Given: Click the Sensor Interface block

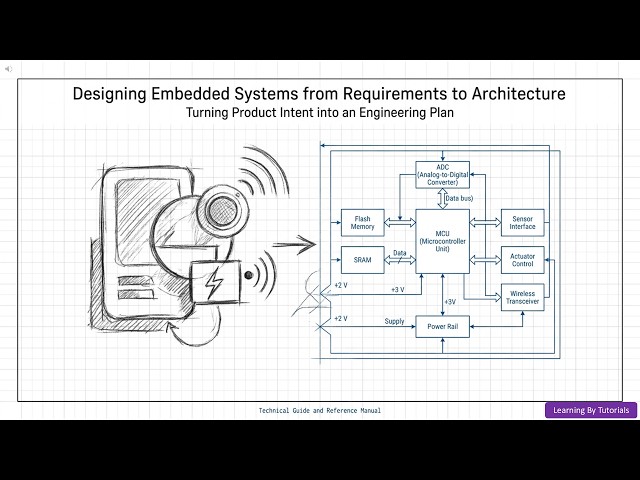Looking at the screenshot, I should coord(522,223).
